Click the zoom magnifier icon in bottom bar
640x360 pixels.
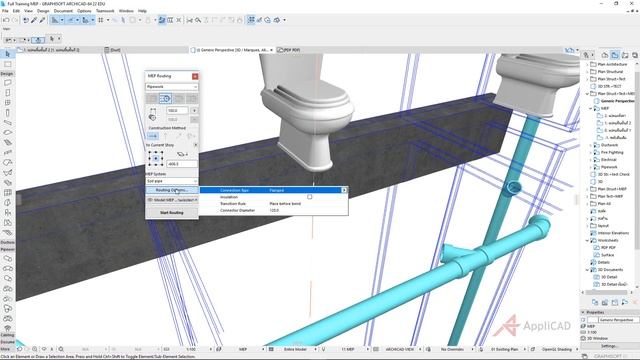click(61, 349)
